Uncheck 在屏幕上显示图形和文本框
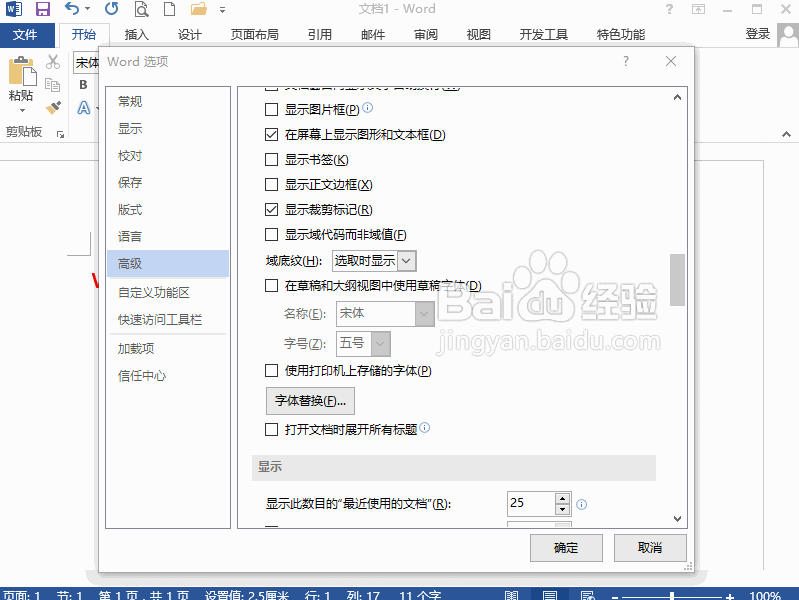This screenshot has height=600, width=799. pyautogui.click(x=272, y=135)
